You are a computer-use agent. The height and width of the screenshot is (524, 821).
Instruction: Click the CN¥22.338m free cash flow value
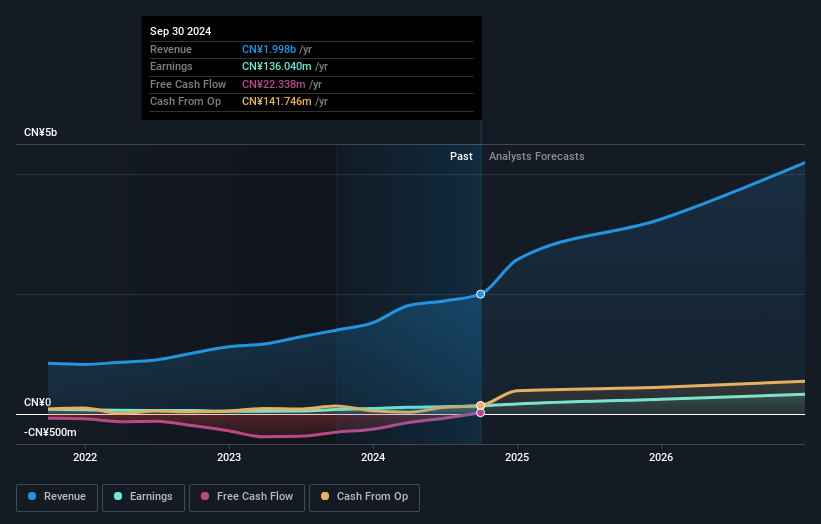[274, 84]
